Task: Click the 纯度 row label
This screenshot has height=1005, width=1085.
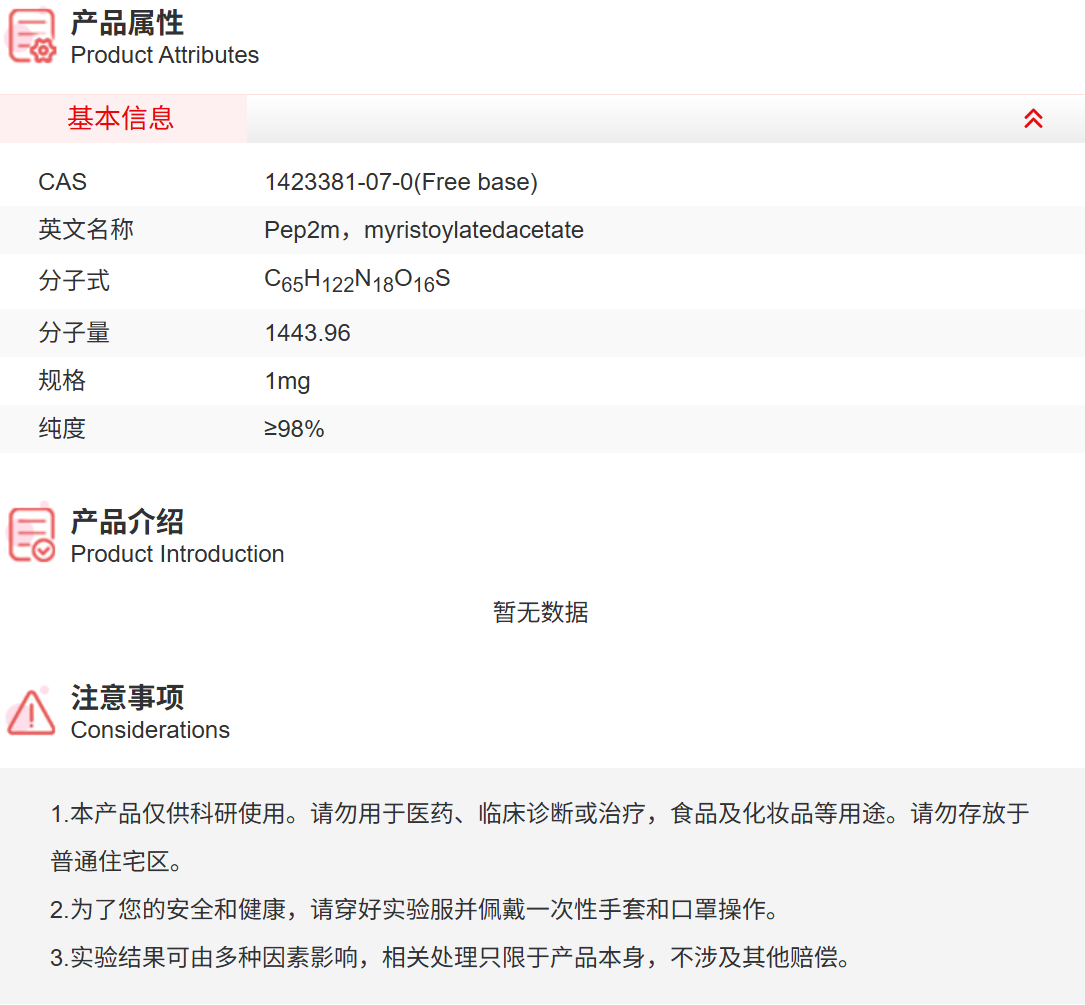Action: pos(62,429)
